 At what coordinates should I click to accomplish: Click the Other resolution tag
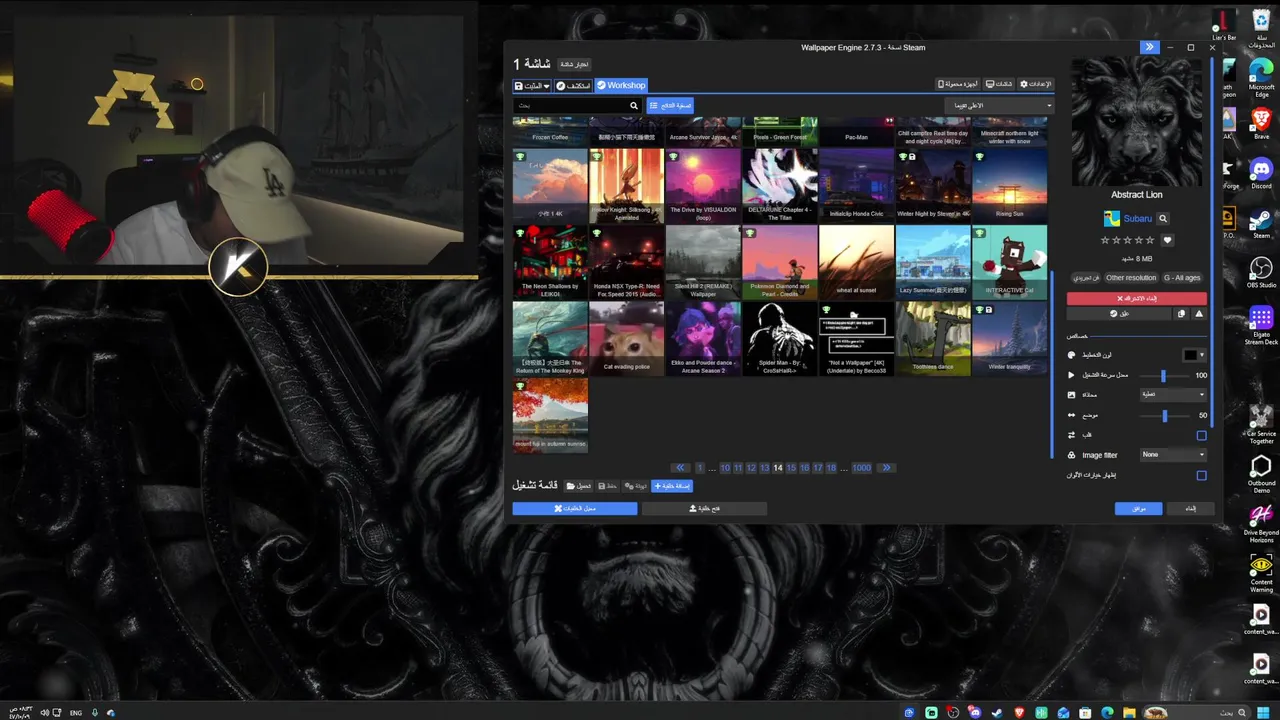[1131, 278]
